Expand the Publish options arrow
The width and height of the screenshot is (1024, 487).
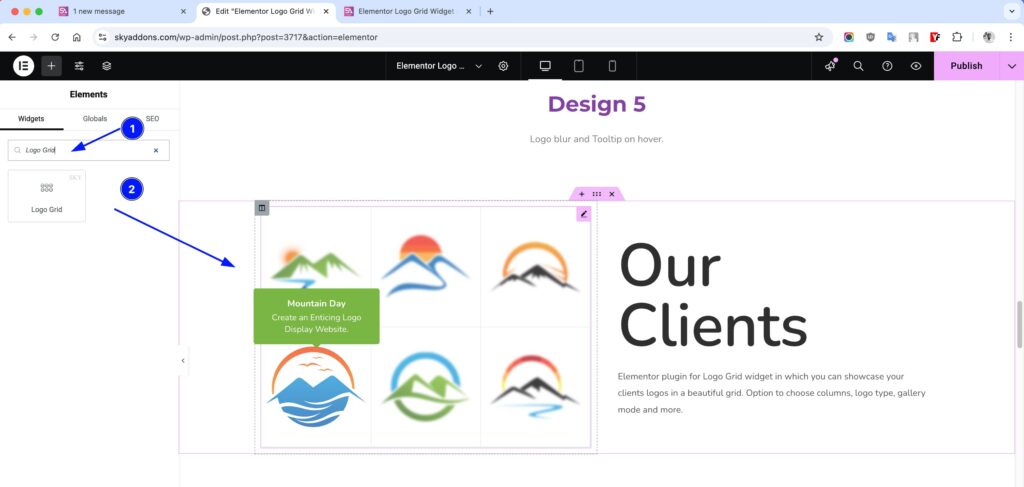(x=1012, y=66)
